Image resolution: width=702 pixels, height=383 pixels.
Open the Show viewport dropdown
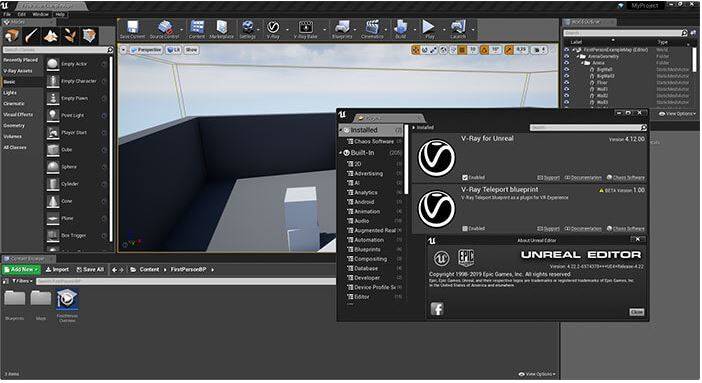point(191,50)
